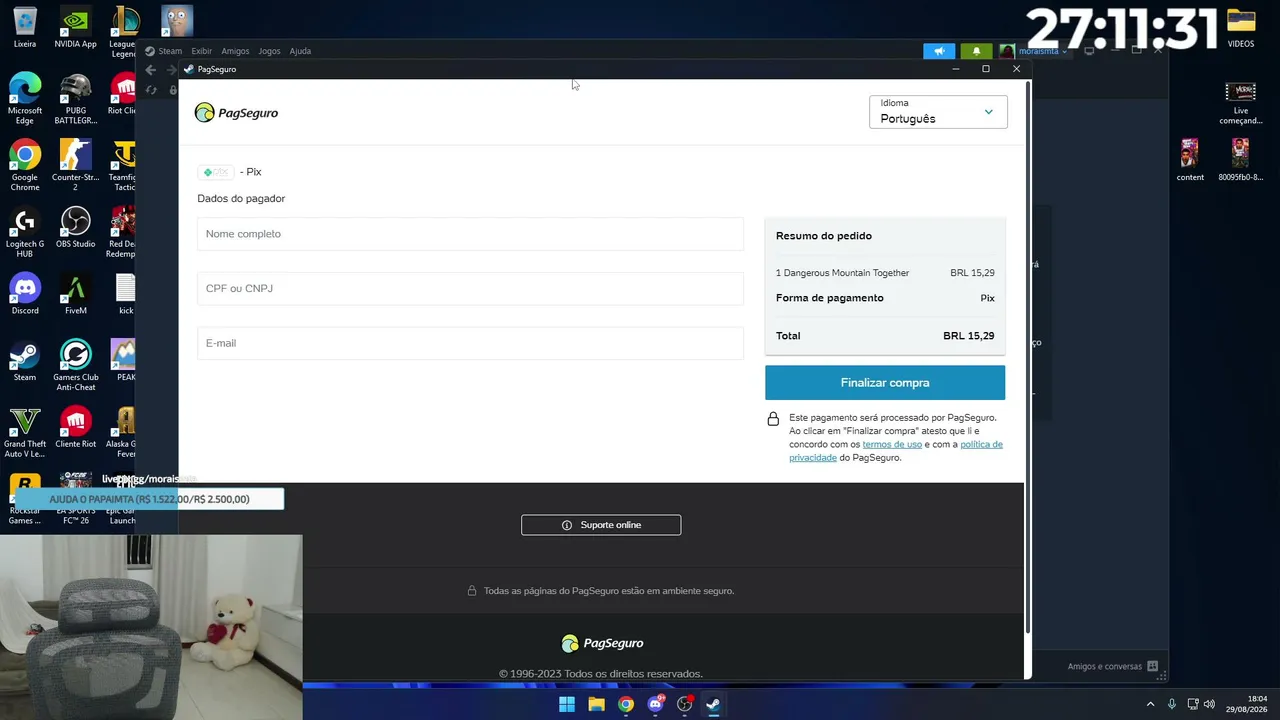Click the stream goal bar 'AJUDA O PAPAIMTA'
The image size is (1280, 720).
(149, 499)
